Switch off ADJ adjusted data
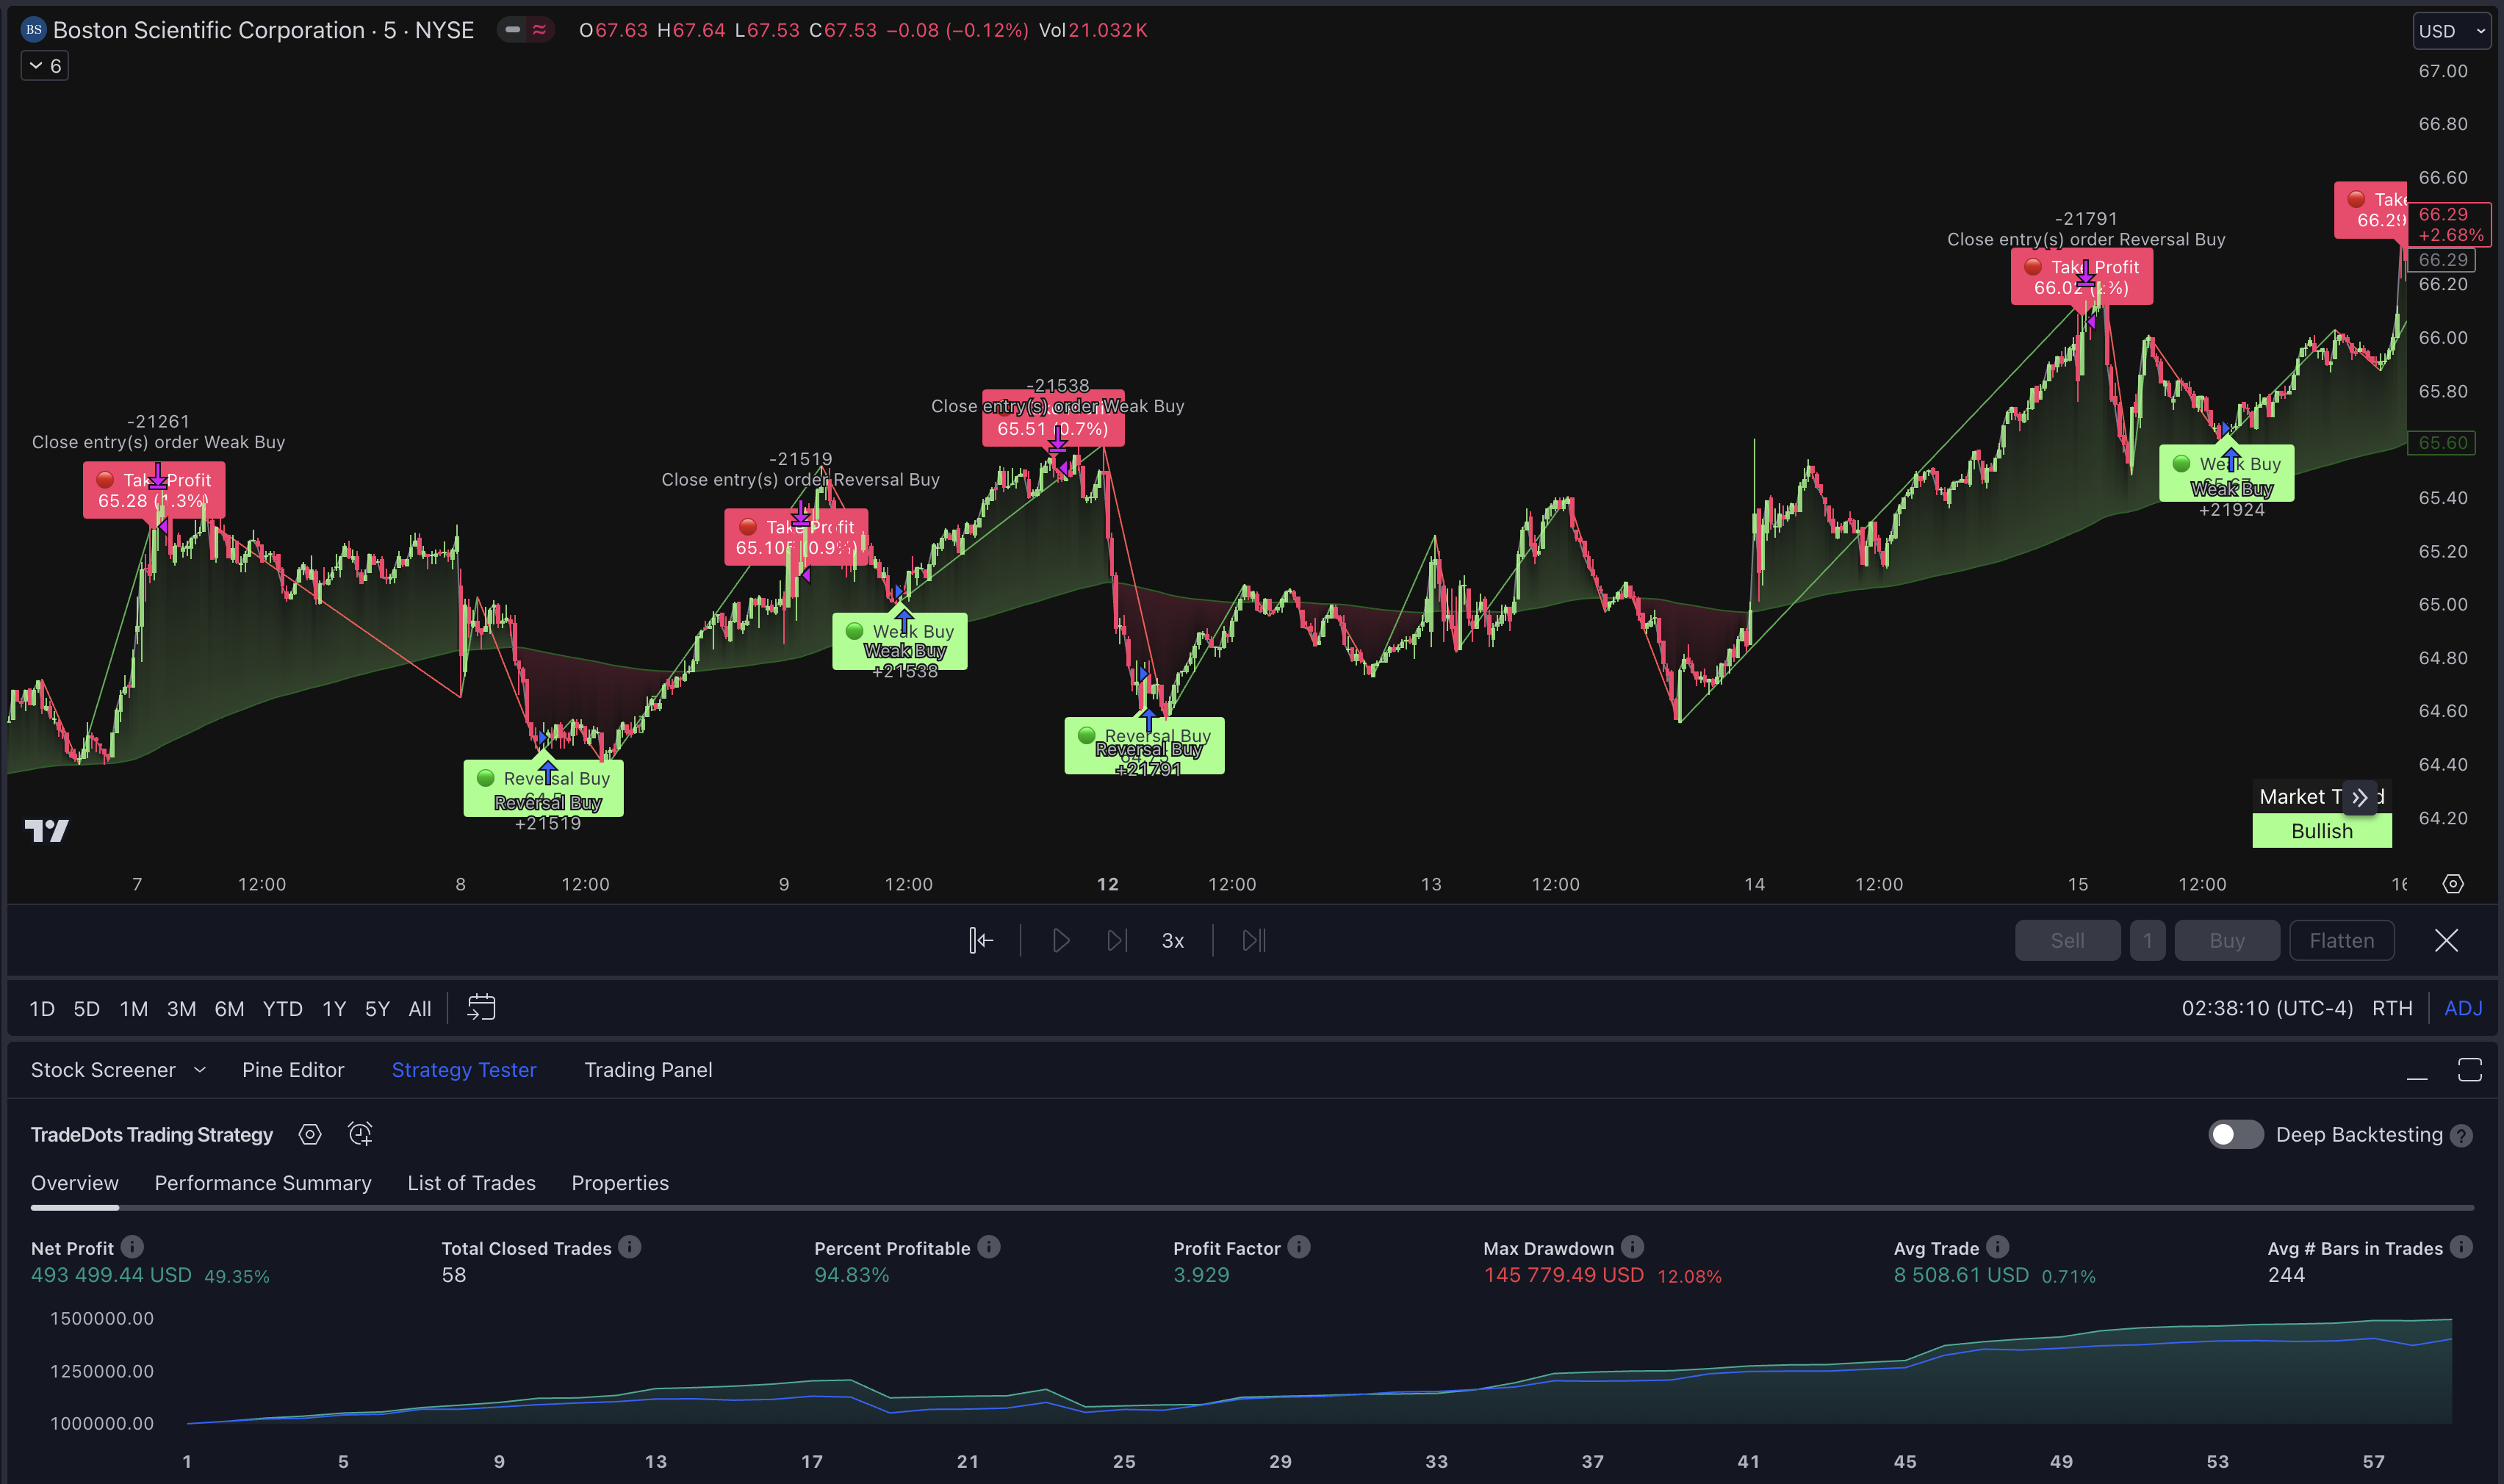Screen dimensions: 2504x1484 2463,1008
